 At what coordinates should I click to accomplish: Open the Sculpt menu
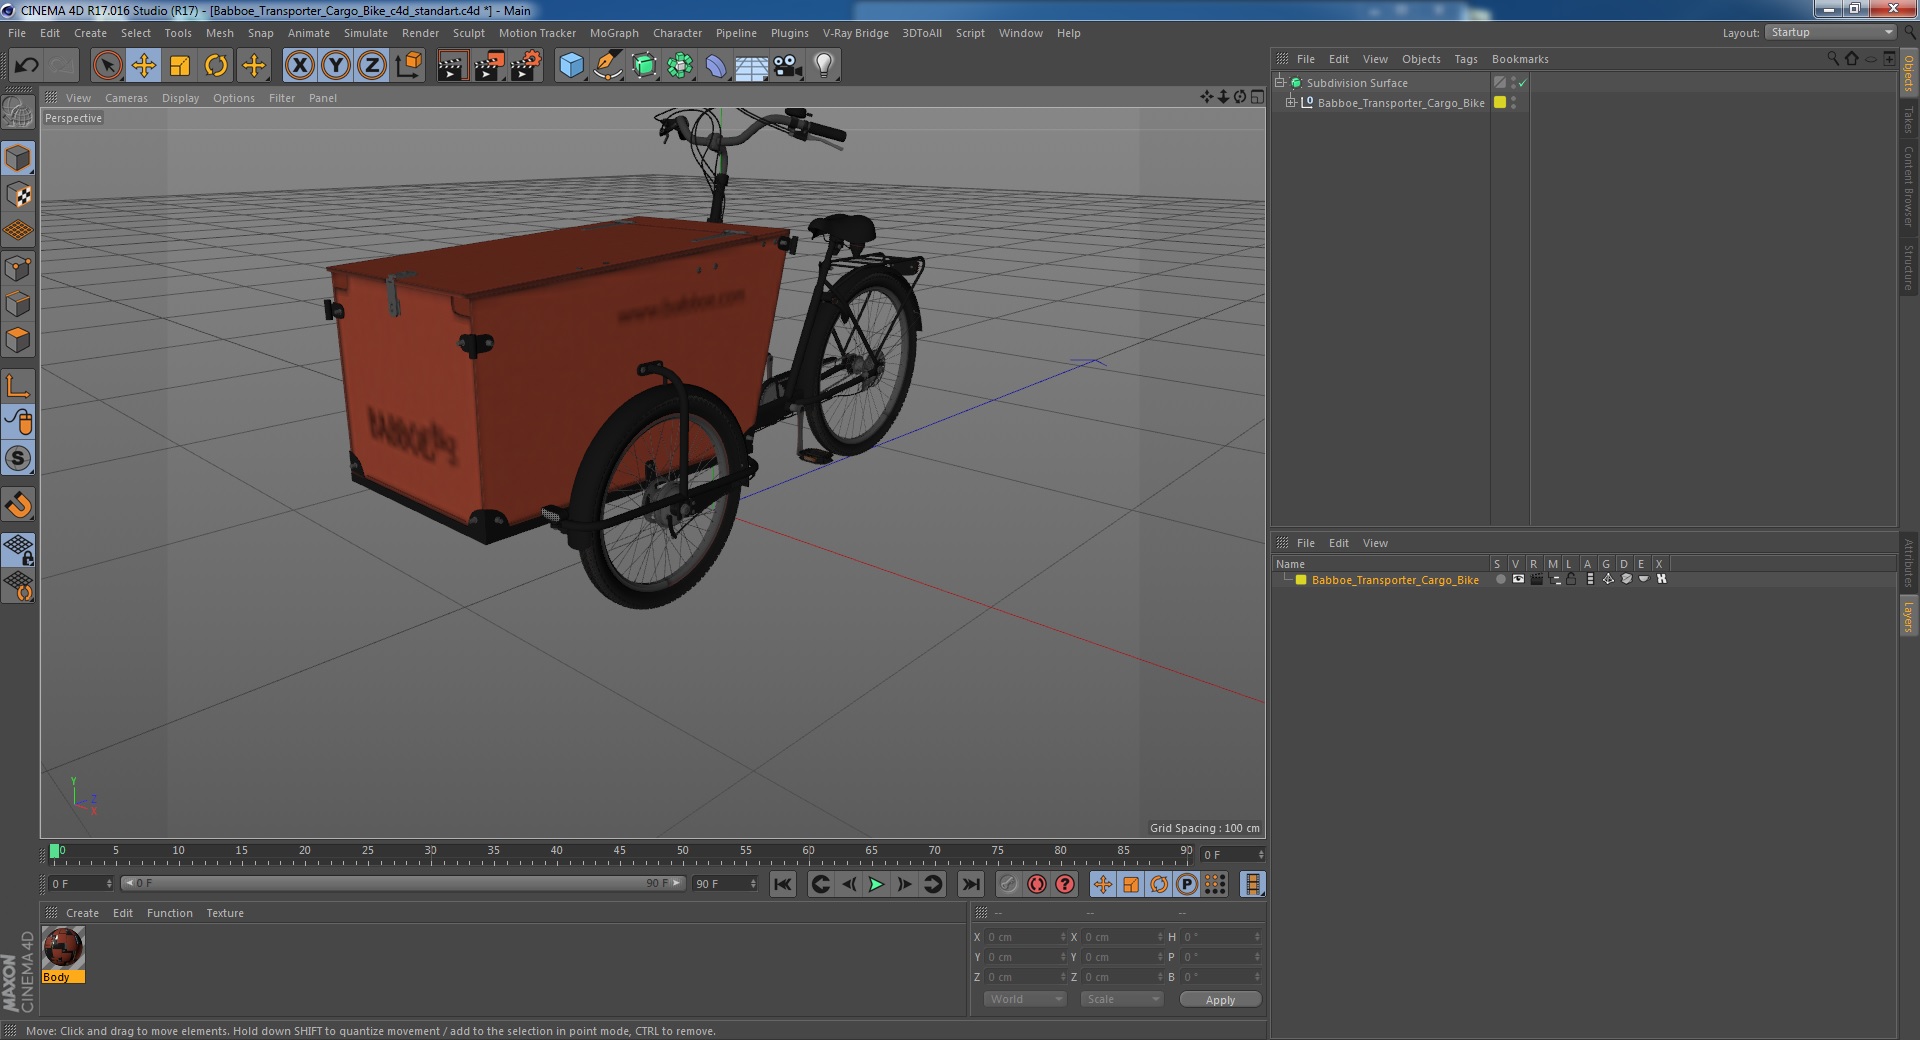click(469, 33)
